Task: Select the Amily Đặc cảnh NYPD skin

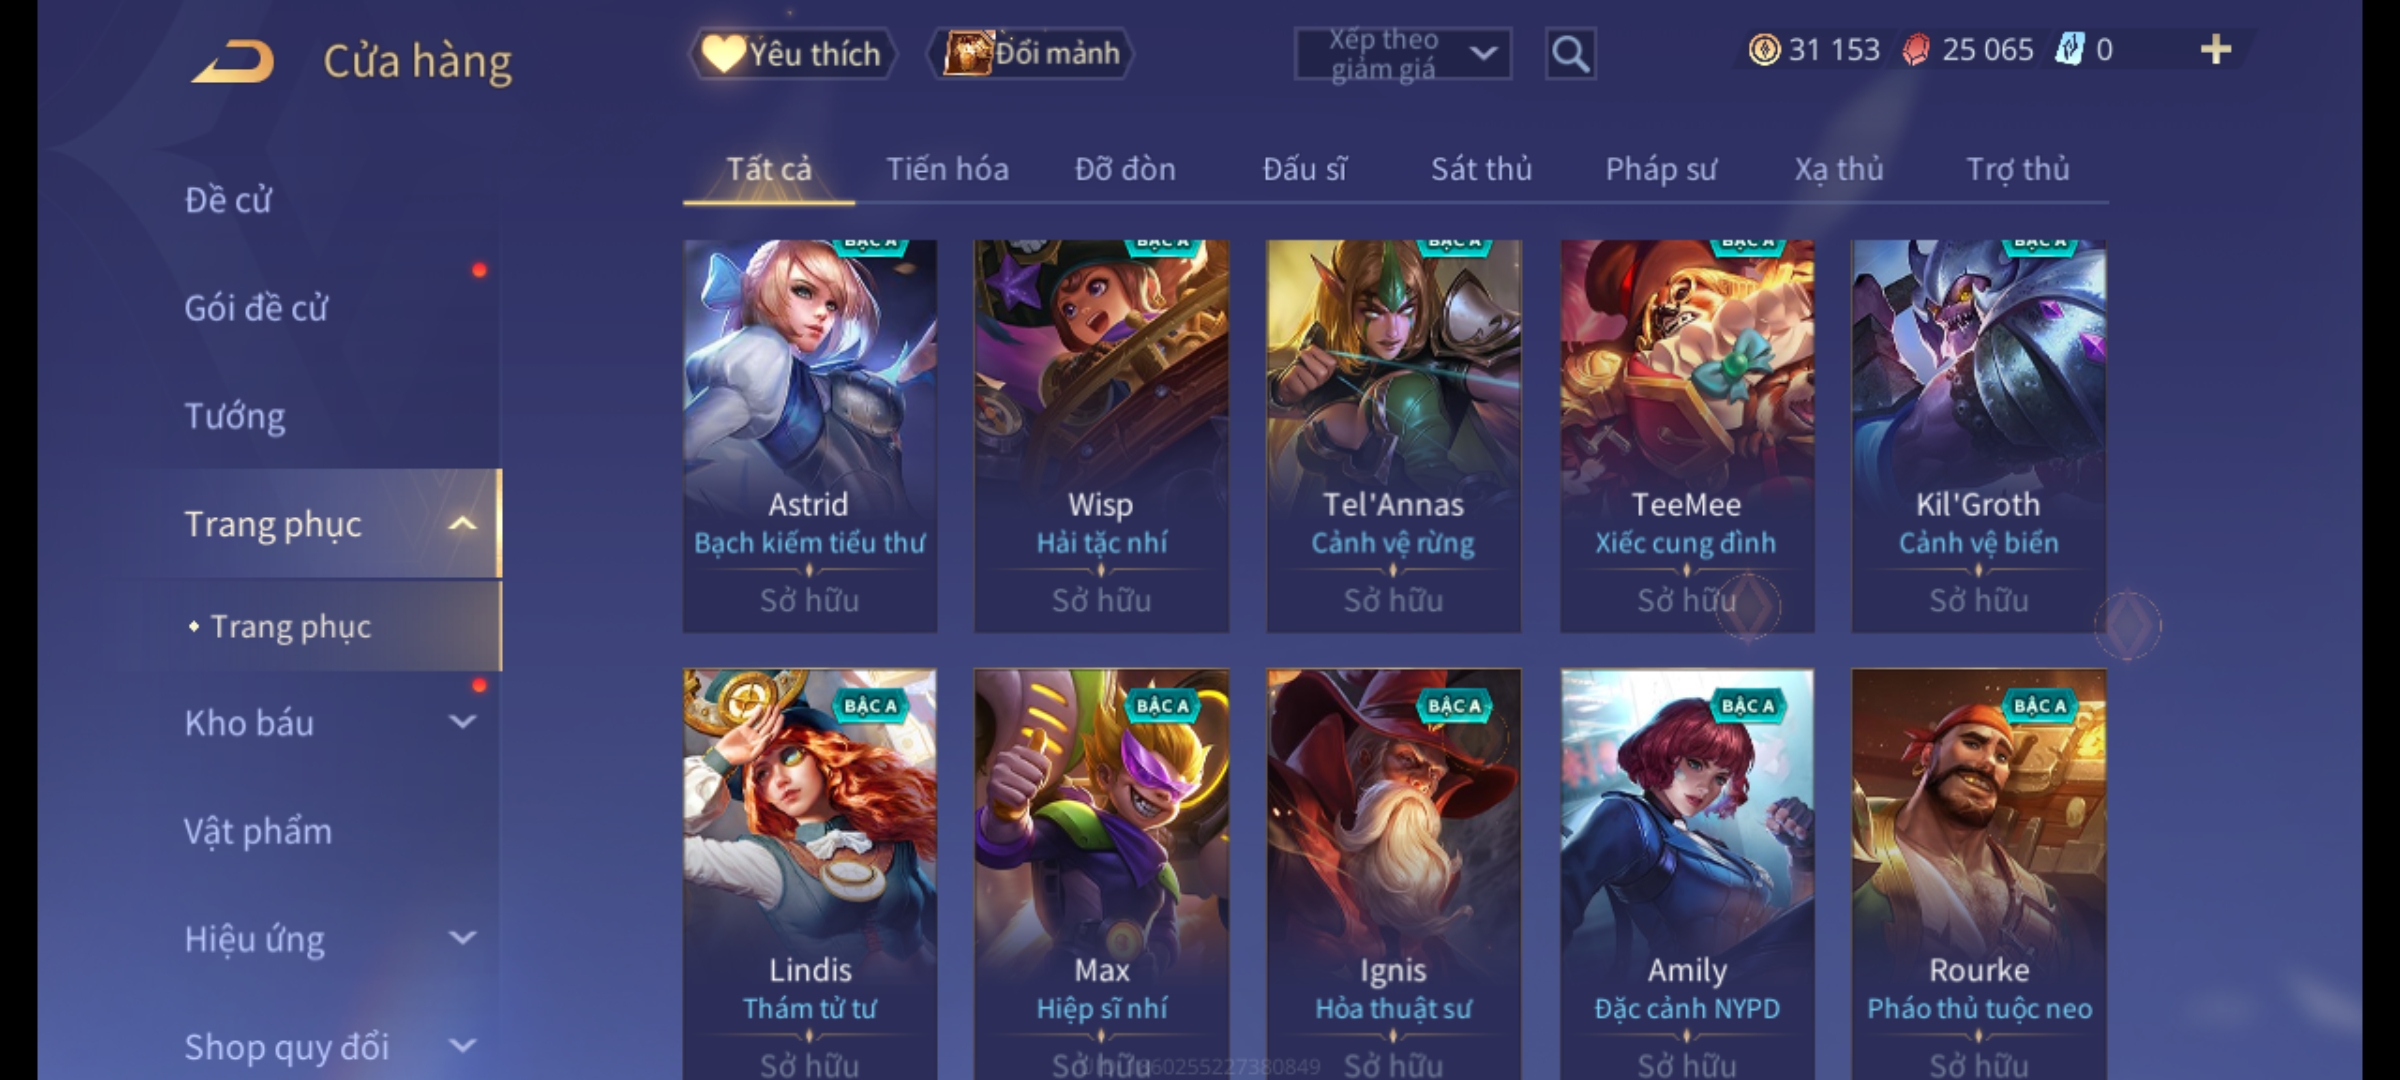Action: [x=1687, y=874]
